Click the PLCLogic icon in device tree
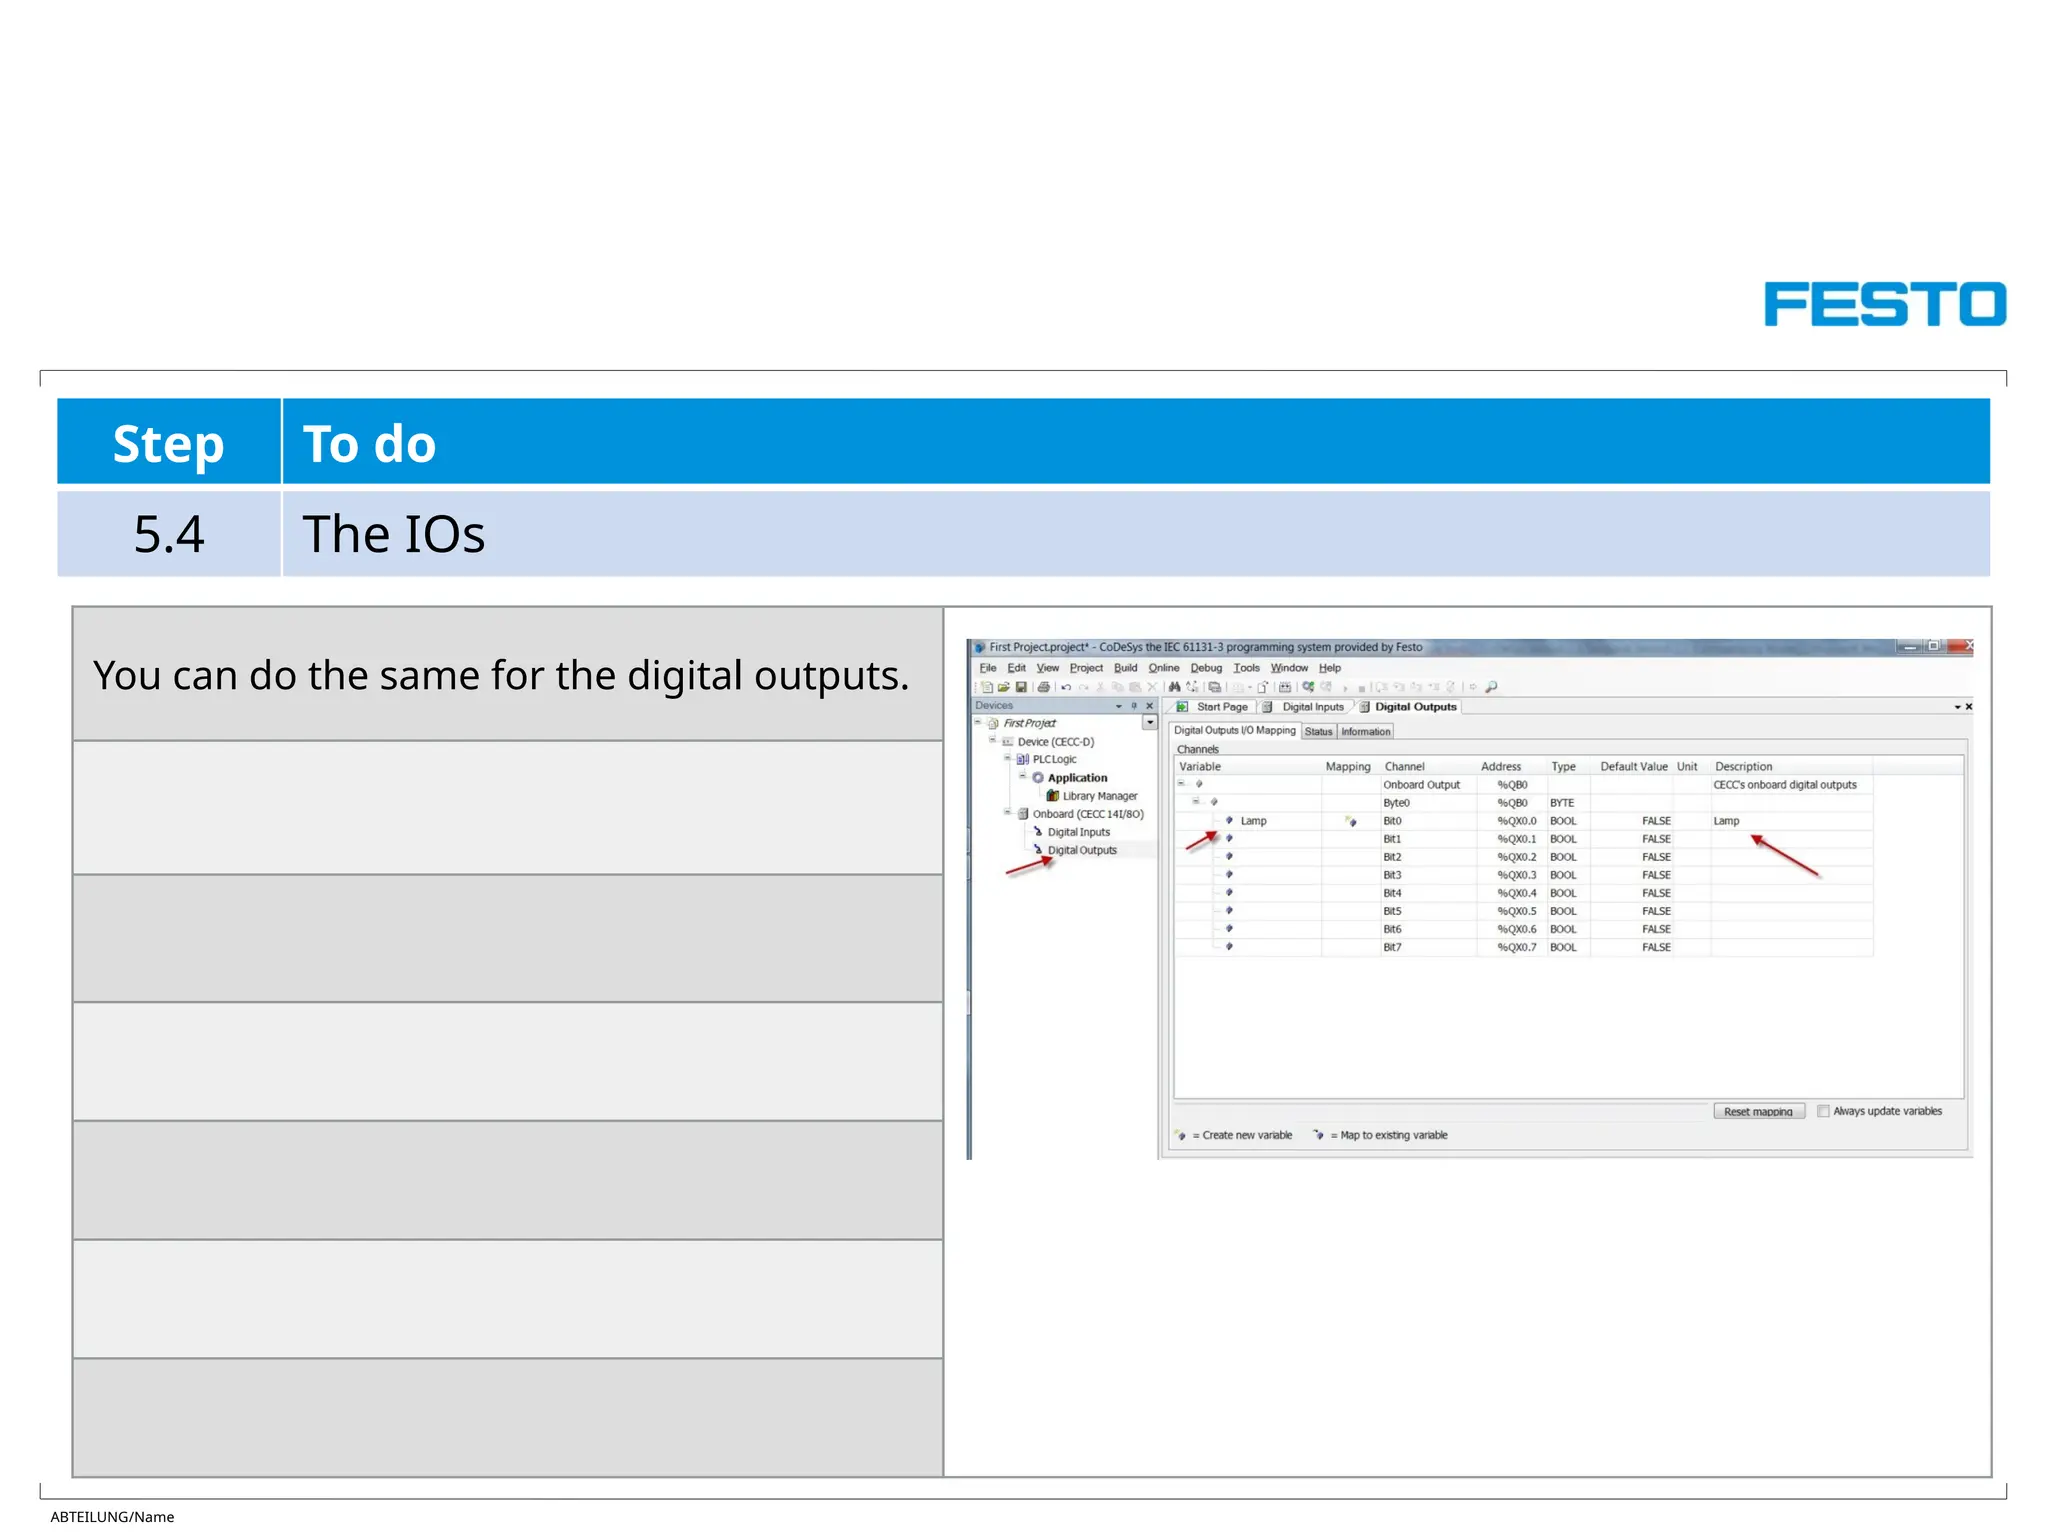The image size is (2048, 1536). (1023, 759)
